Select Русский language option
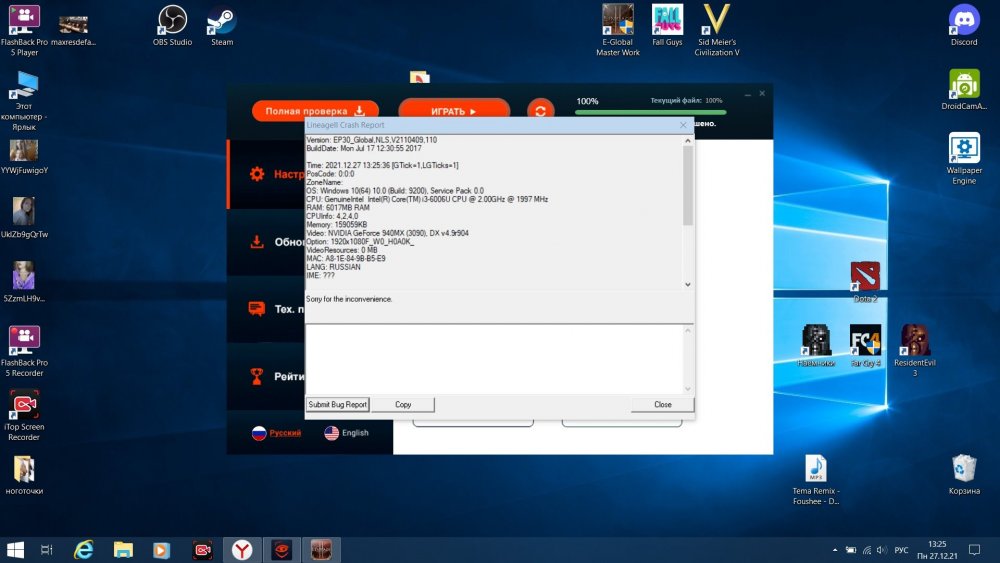Viewport: 1000px width, 563px height. (x=276, y=433)
